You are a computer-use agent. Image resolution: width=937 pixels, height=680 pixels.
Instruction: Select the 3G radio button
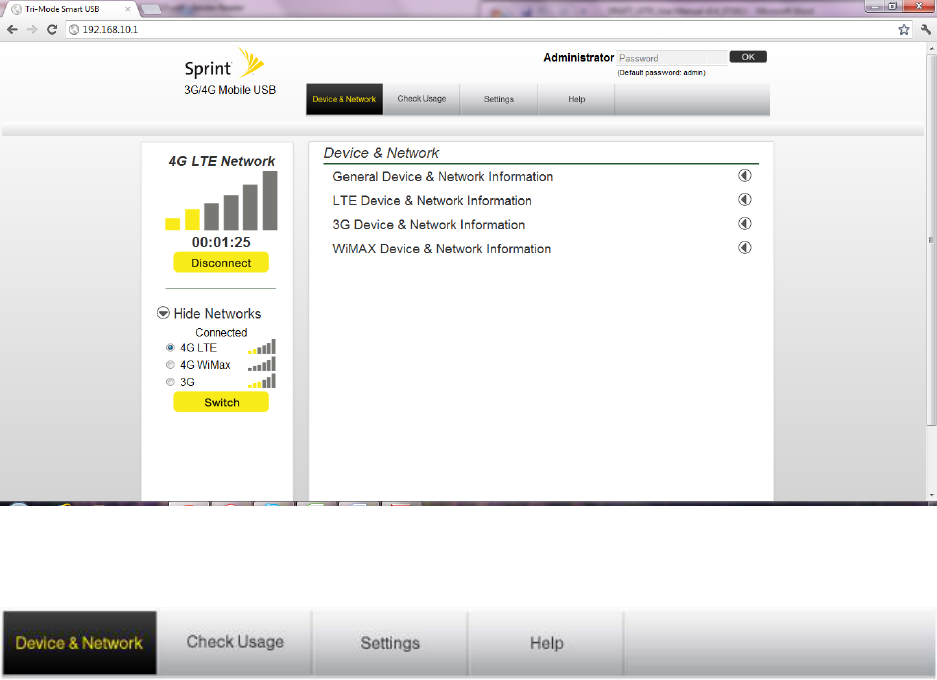tap(170, 382)
